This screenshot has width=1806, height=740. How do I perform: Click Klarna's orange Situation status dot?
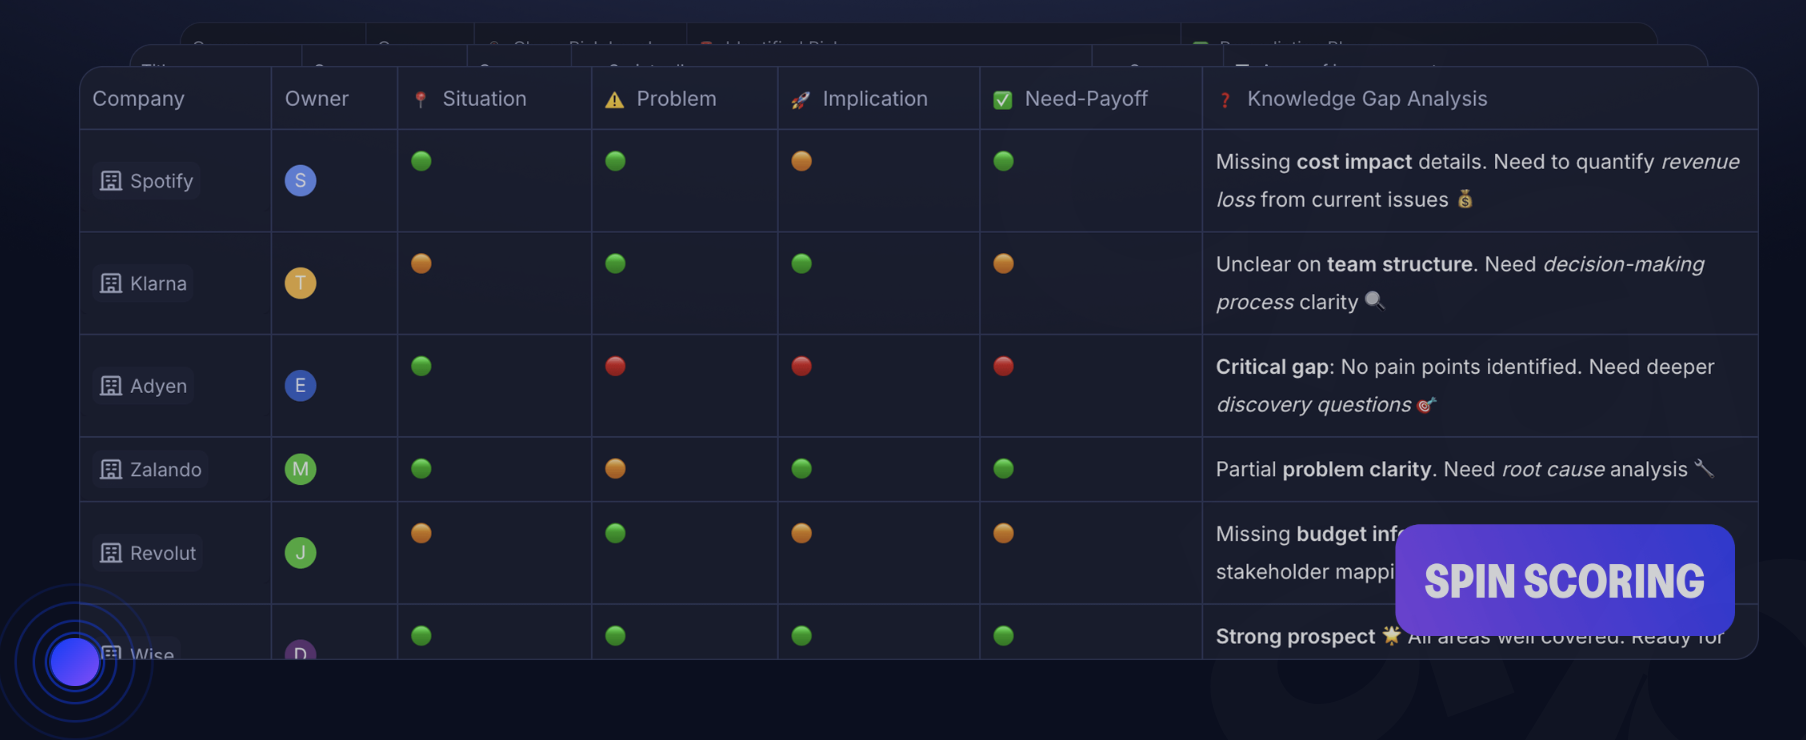pos(421,264)
